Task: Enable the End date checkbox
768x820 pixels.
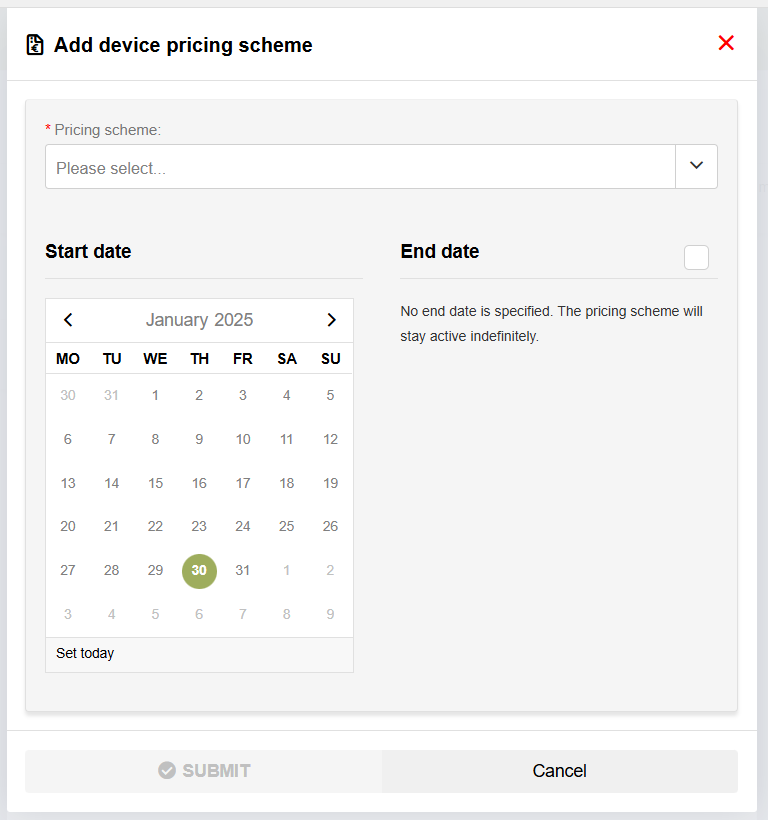Action: click(696, 257)
